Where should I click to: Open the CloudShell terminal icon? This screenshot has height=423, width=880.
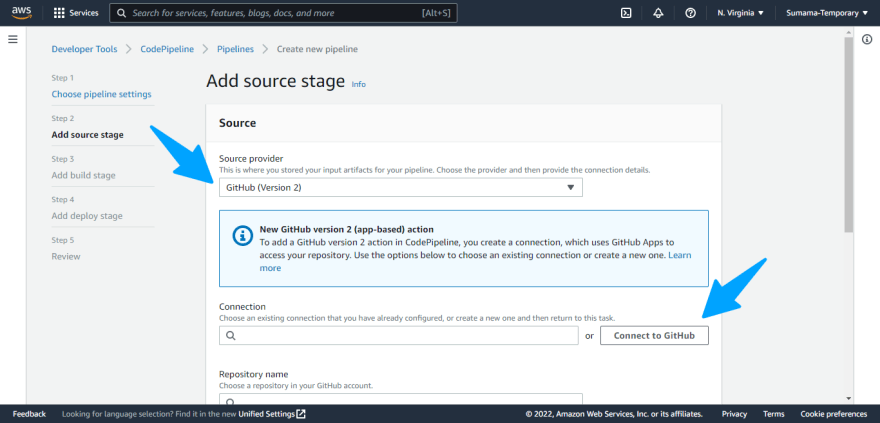click(x=626, y=13)
